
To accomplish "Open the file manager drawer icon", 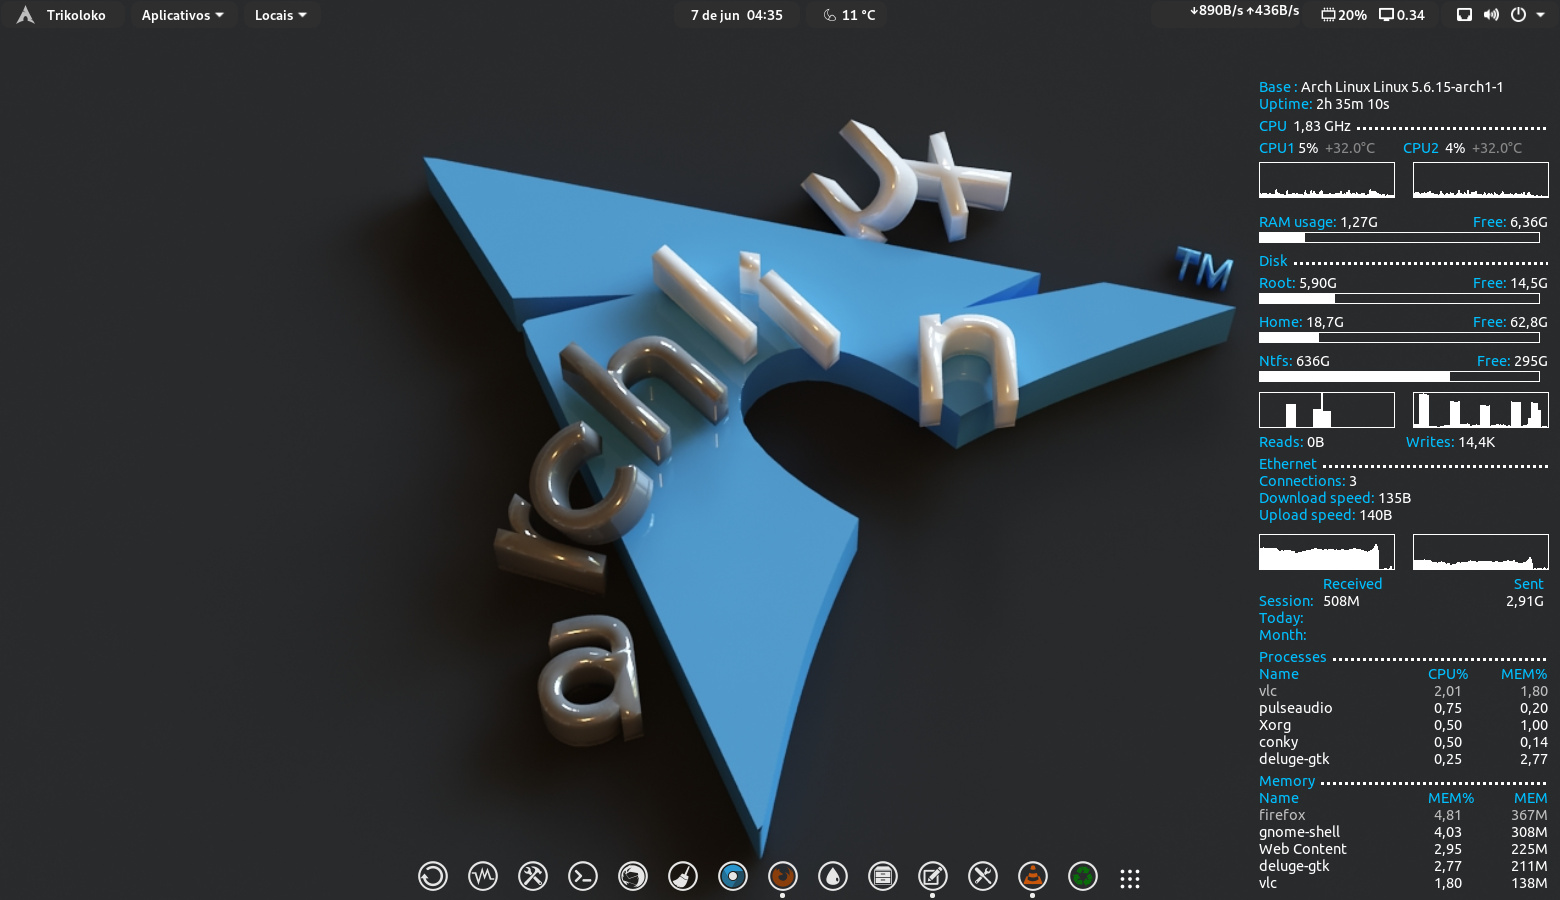I will click(x=883, y=877).
